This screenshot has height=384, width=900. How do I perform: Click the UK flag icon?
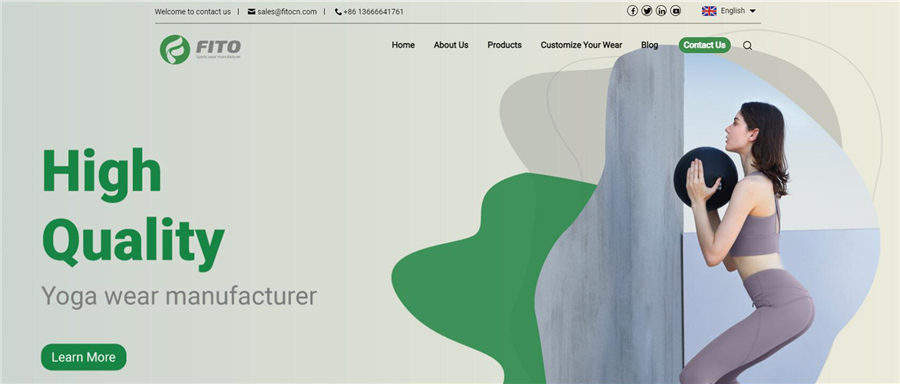coord(709,11)
